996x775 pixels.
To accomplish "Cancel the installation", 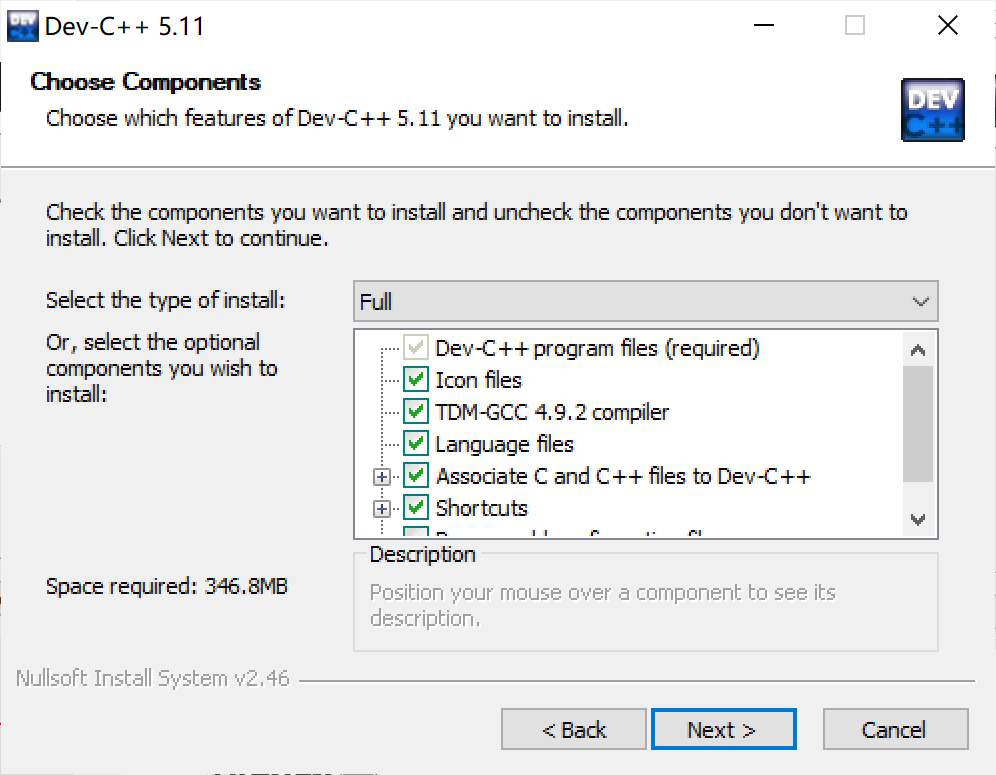I will 895,729.
